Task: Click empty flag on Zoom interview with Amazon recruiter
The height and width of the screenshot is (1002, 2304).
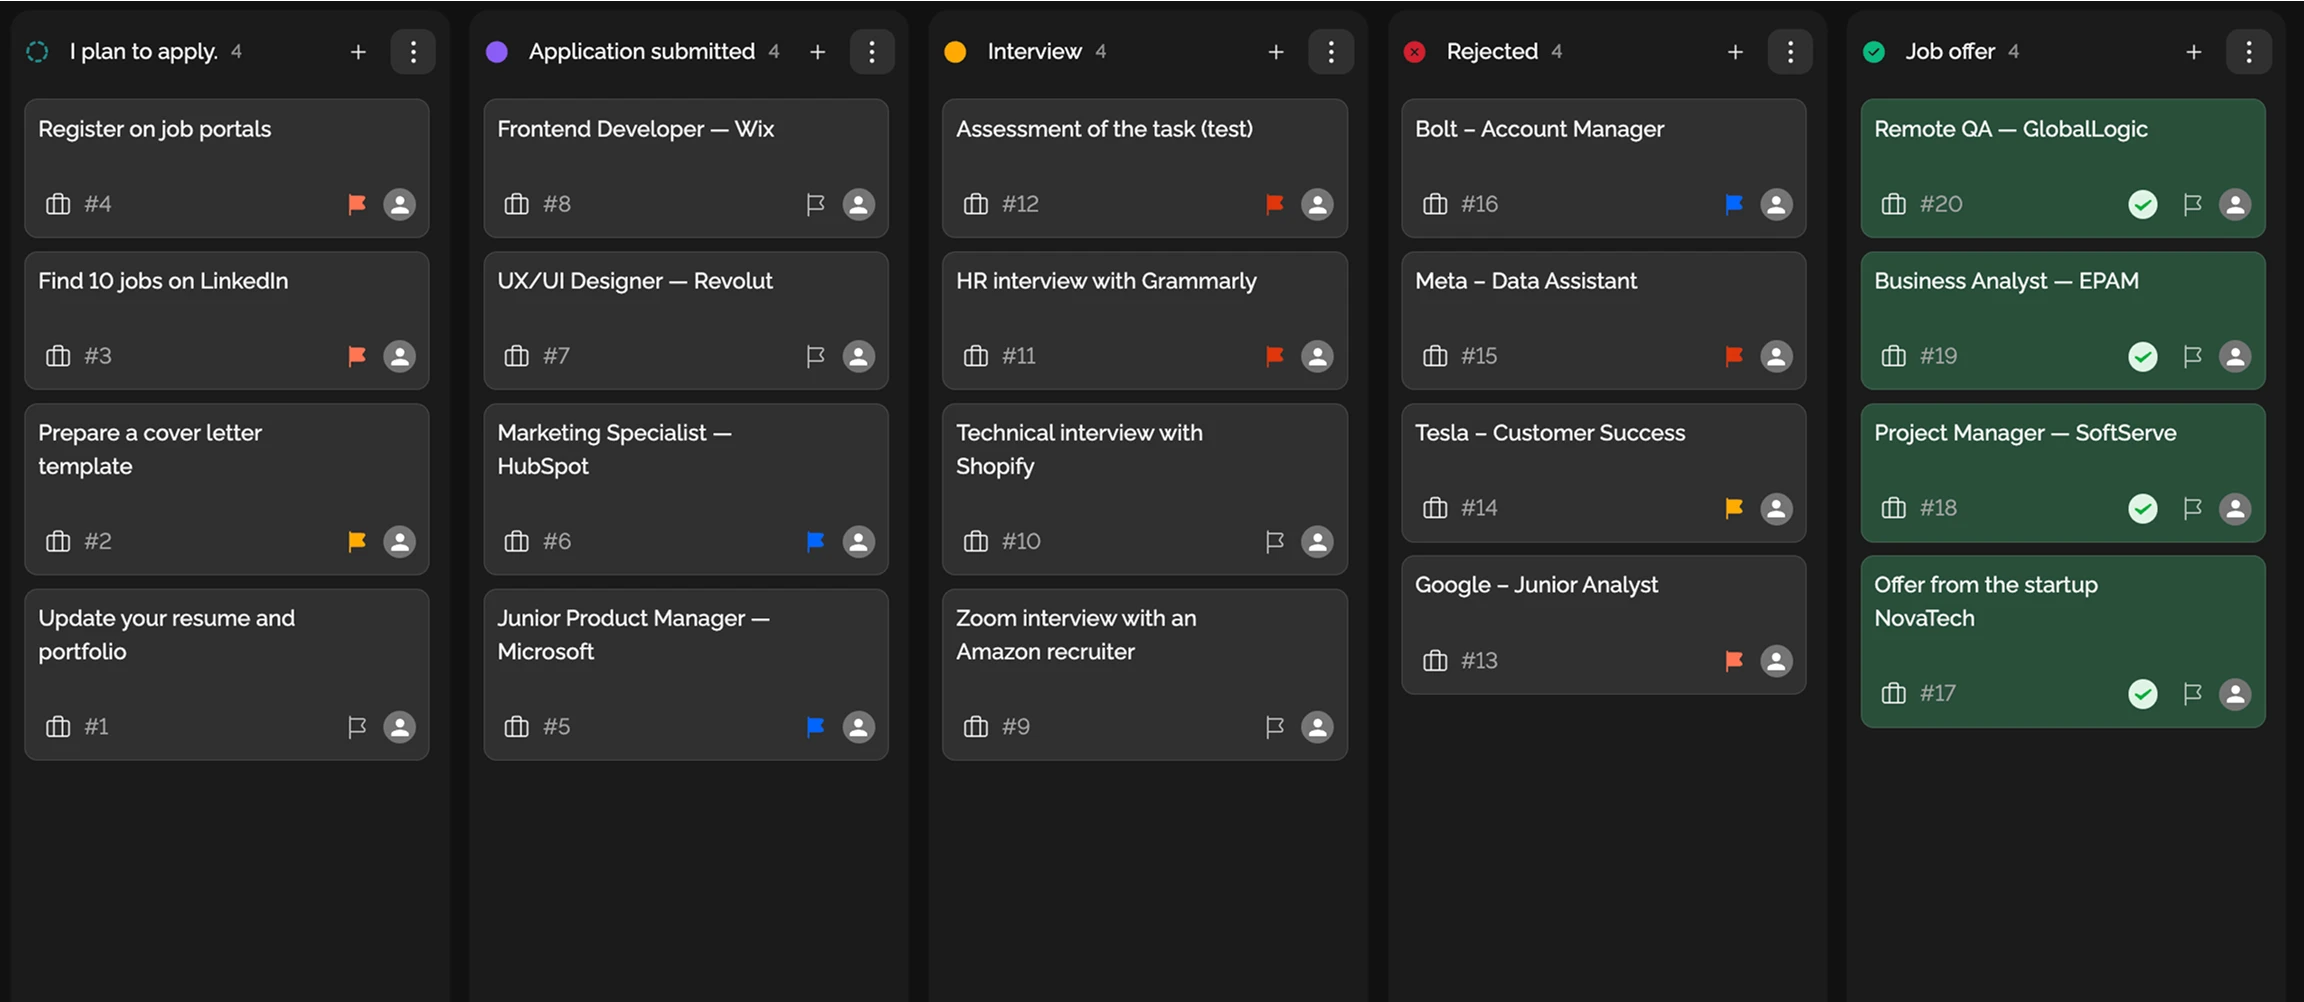Action: click(x=1274, y=727)
